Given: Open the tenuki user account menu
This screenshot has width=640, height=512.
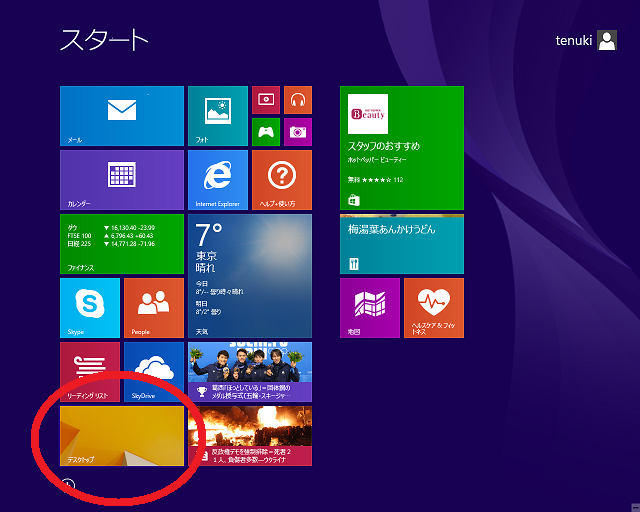Looking at the screenshot, I should (x=586, y=40).
